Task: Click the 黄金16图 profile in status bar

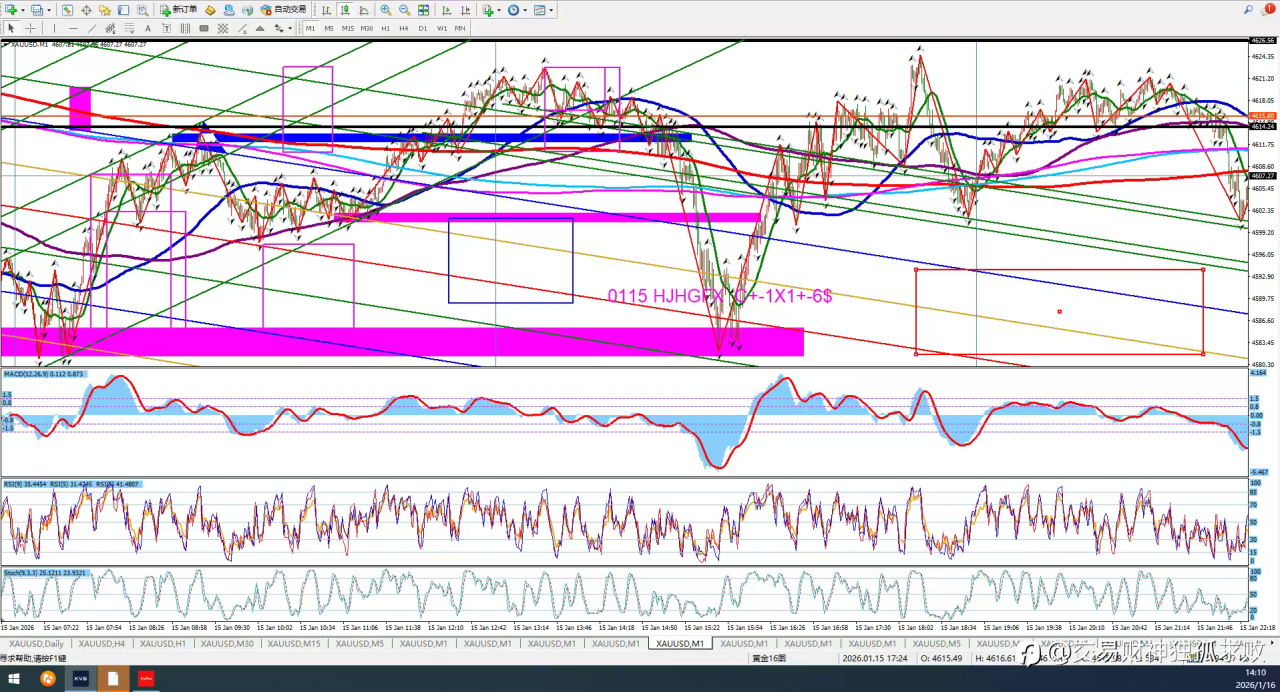Action: [x=770, y=658]
